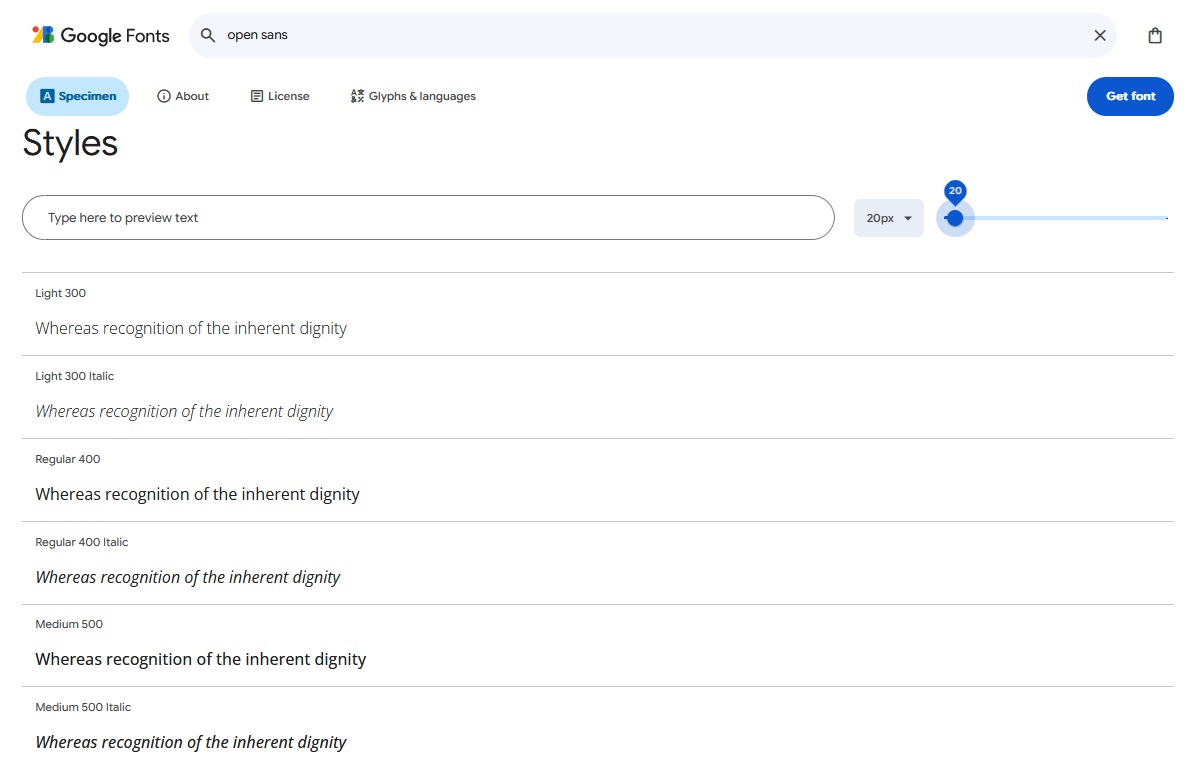The height and width of the screenshot is (764, 1204).
Task: Click the Regular 400 Italic label
Action: pyautogui.click(x=82, y=543)
